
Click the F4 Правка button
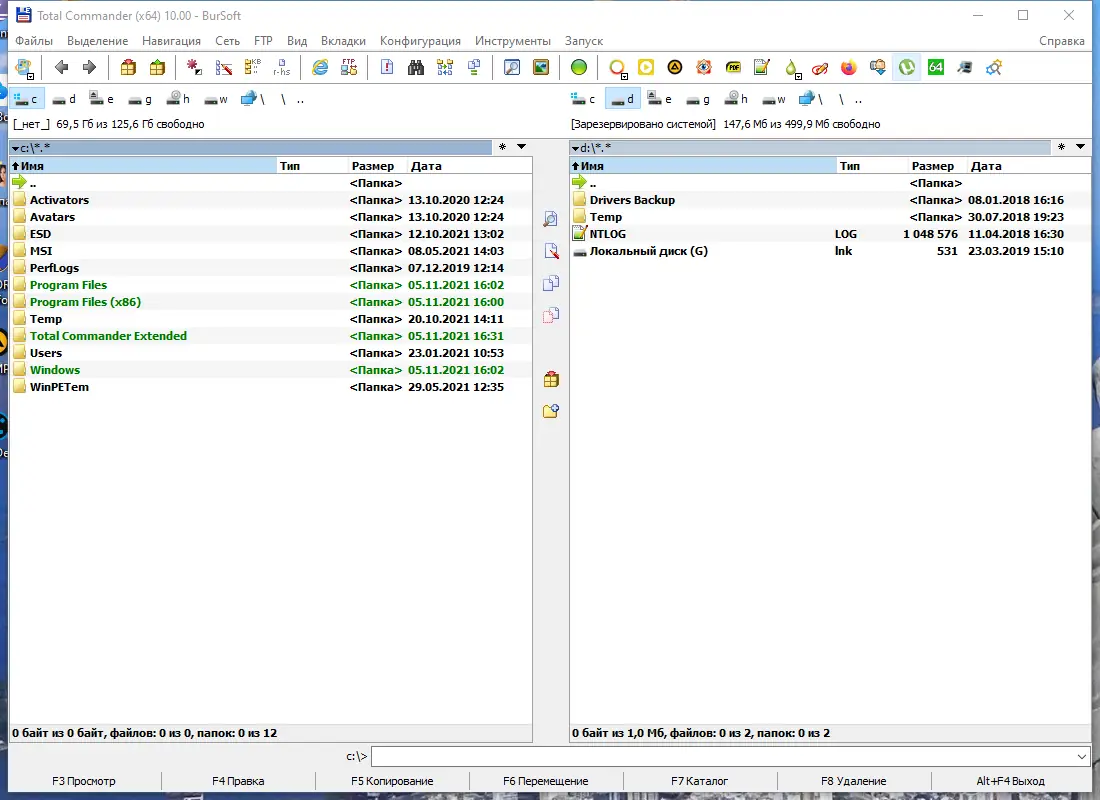(239, 781)
